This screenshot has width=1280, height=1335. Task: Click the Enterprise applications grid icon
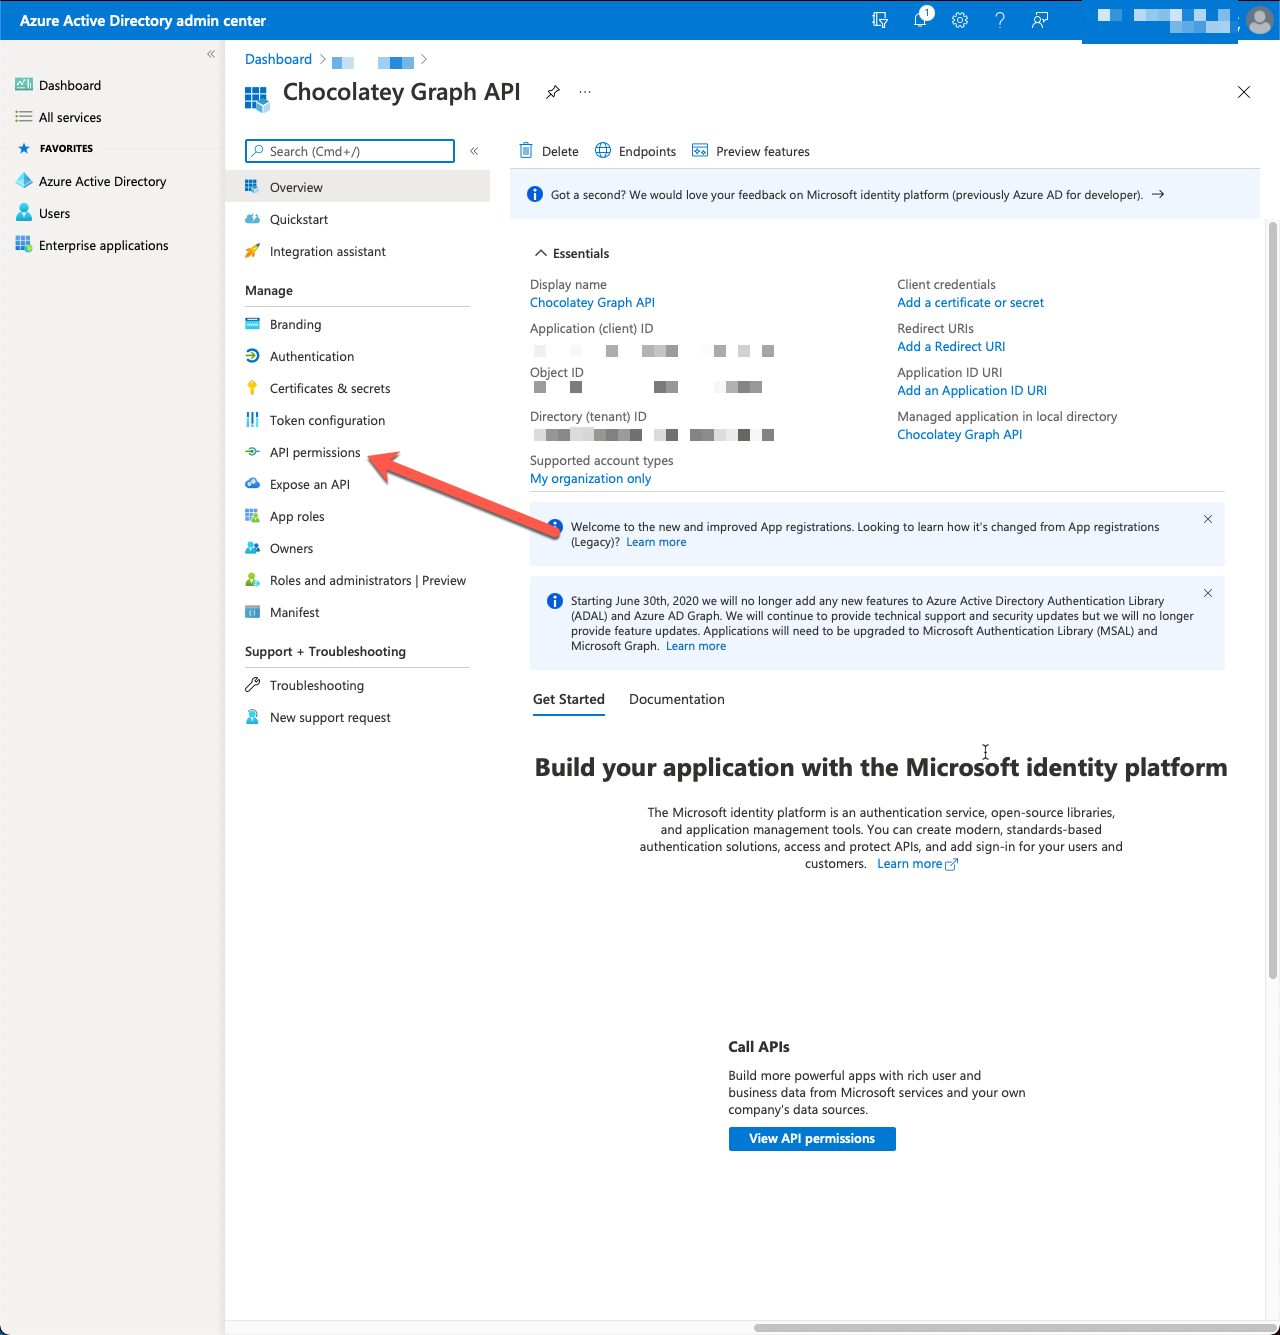[24, 245]
